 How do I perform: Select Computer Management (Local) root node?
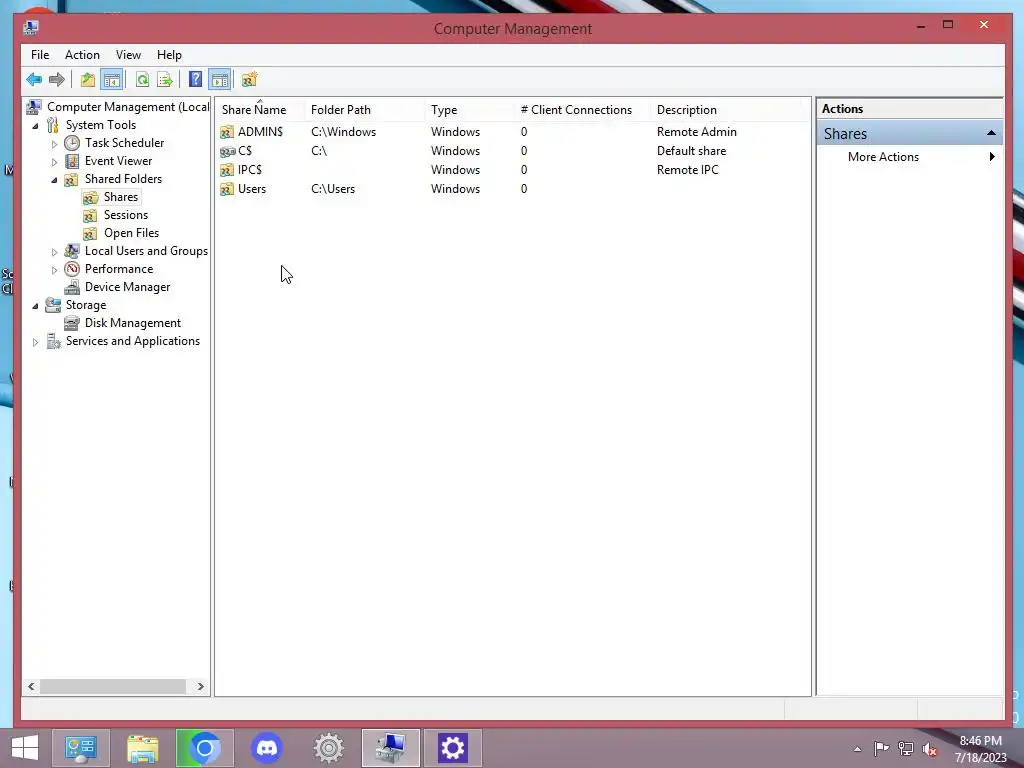tap(128, 107)
